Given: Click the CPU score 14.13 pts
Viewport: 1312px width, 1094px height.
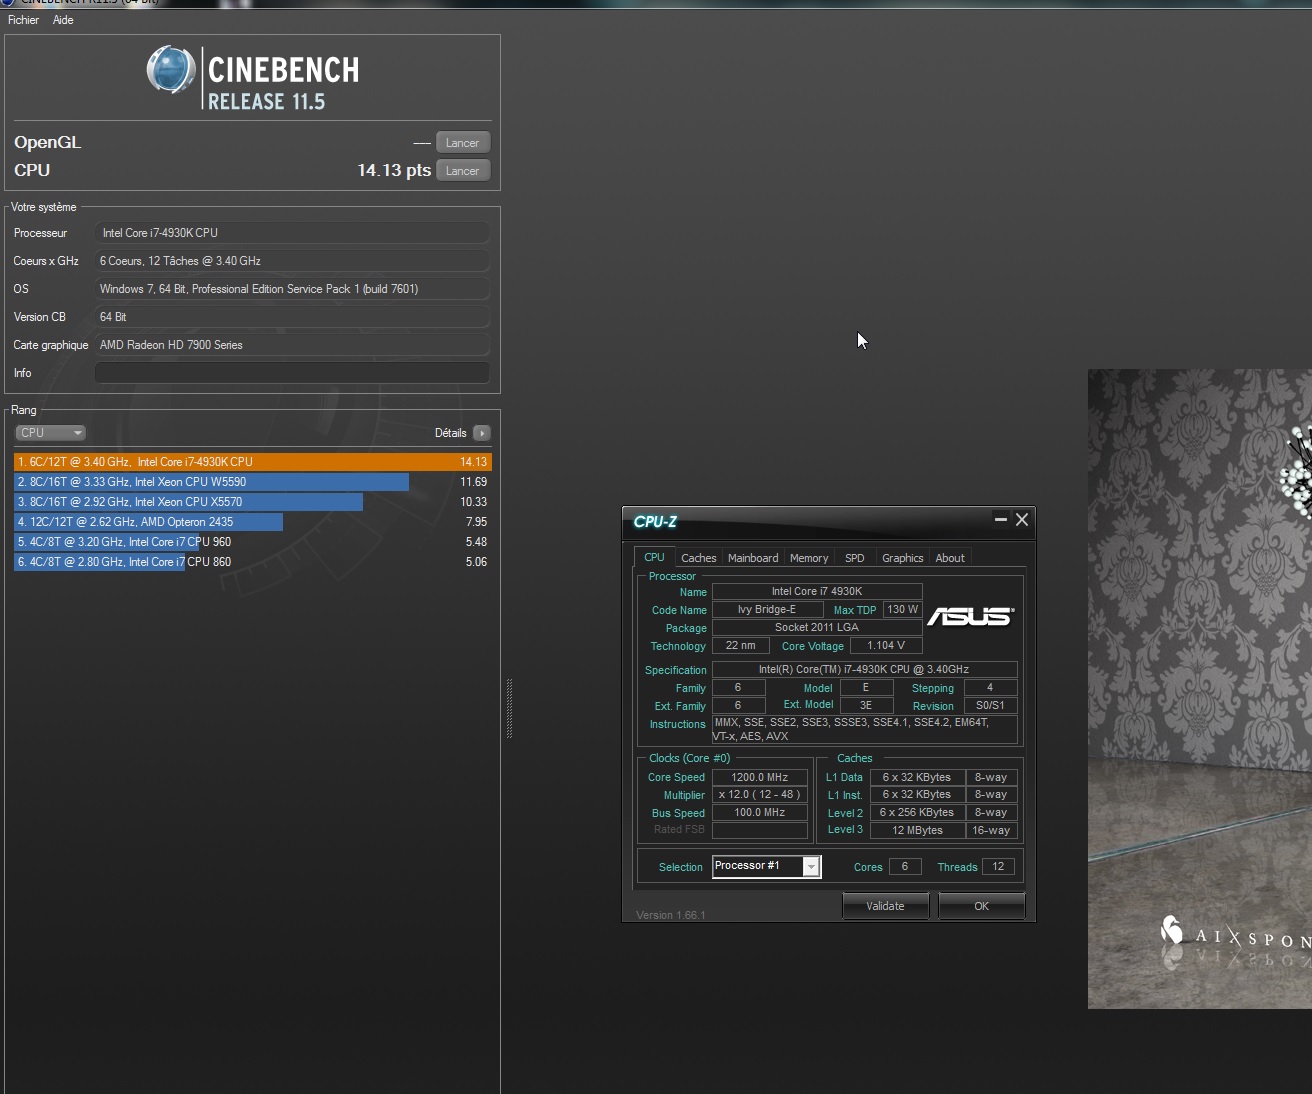Looking at the screenshot, I should 394,171.
